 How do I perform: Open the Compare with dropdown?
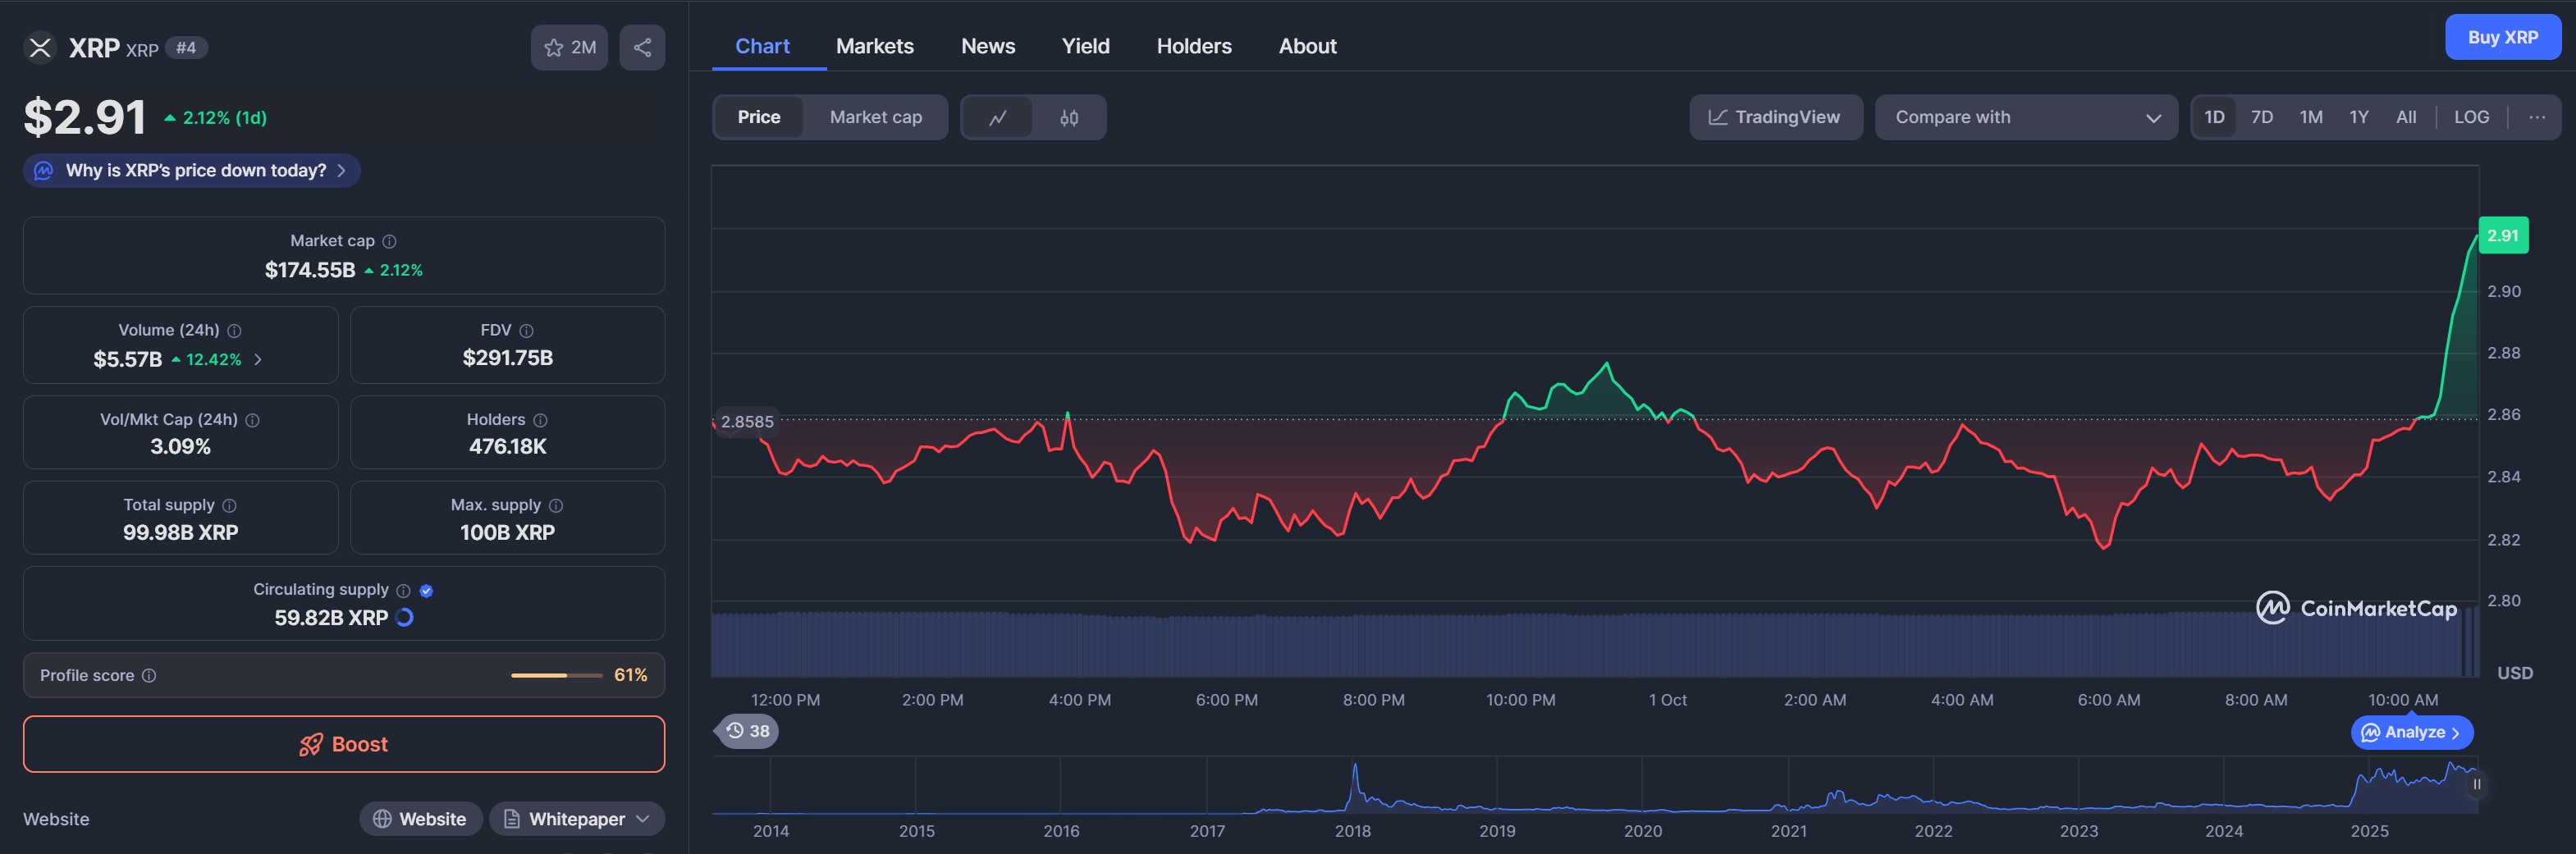(x=2025, y=117)
